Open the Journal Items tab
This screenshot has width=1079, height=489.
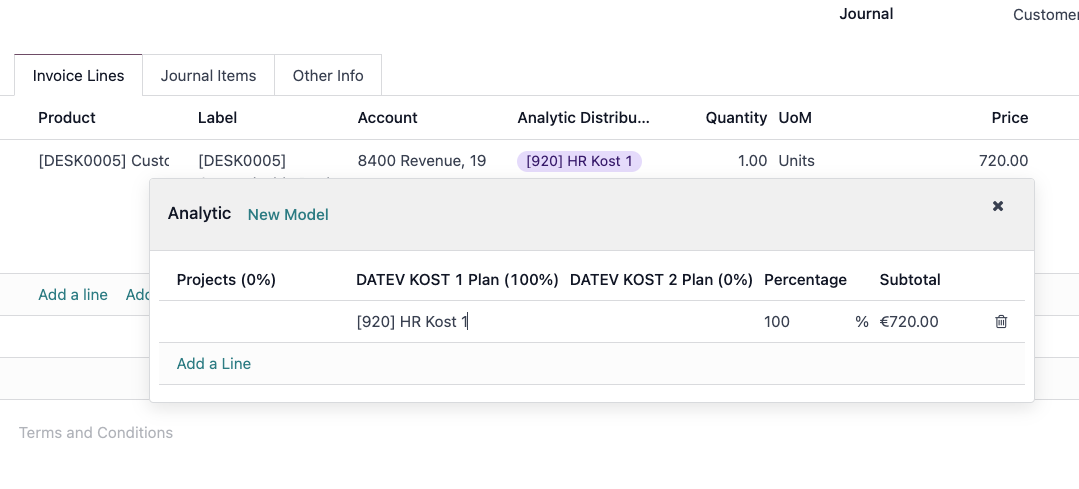(209, 76)
